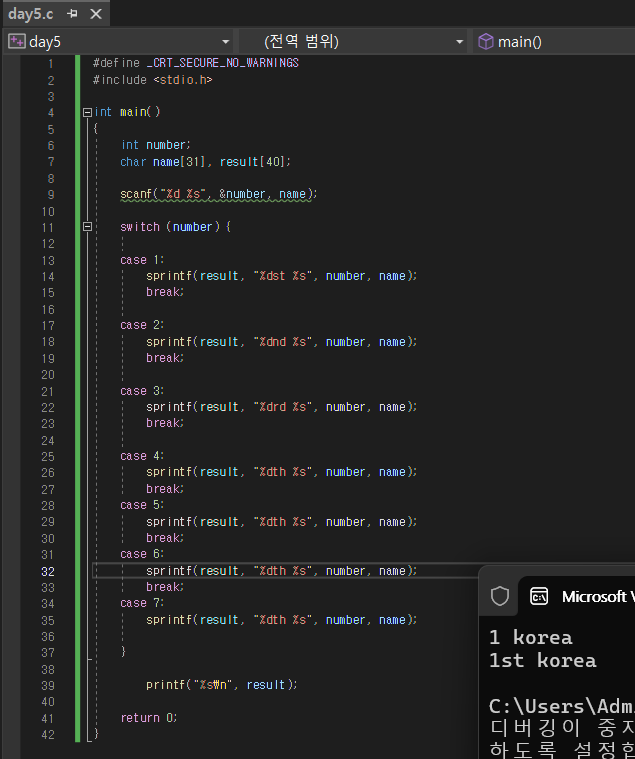The width and height of the screenshot is (635, 759).
Task: Click the day5 project icon
Action: coord(16,41)
